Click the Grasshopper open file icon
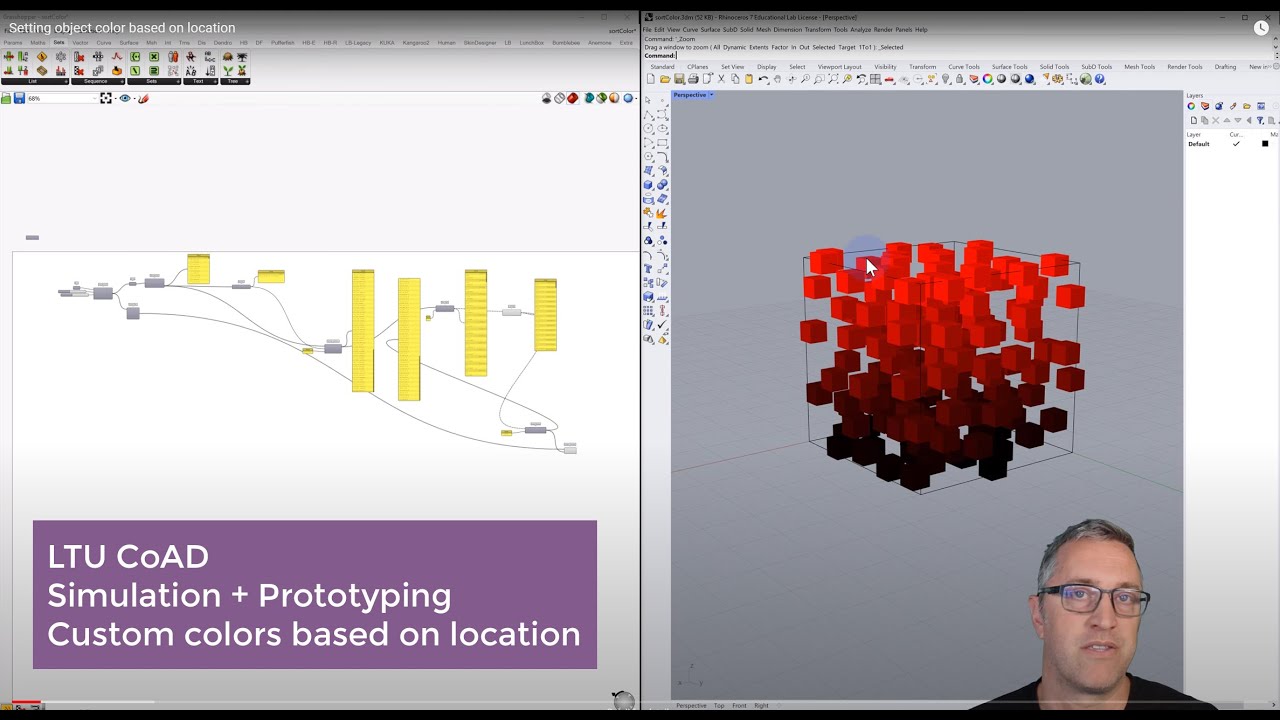 click(x=6, y=98)
